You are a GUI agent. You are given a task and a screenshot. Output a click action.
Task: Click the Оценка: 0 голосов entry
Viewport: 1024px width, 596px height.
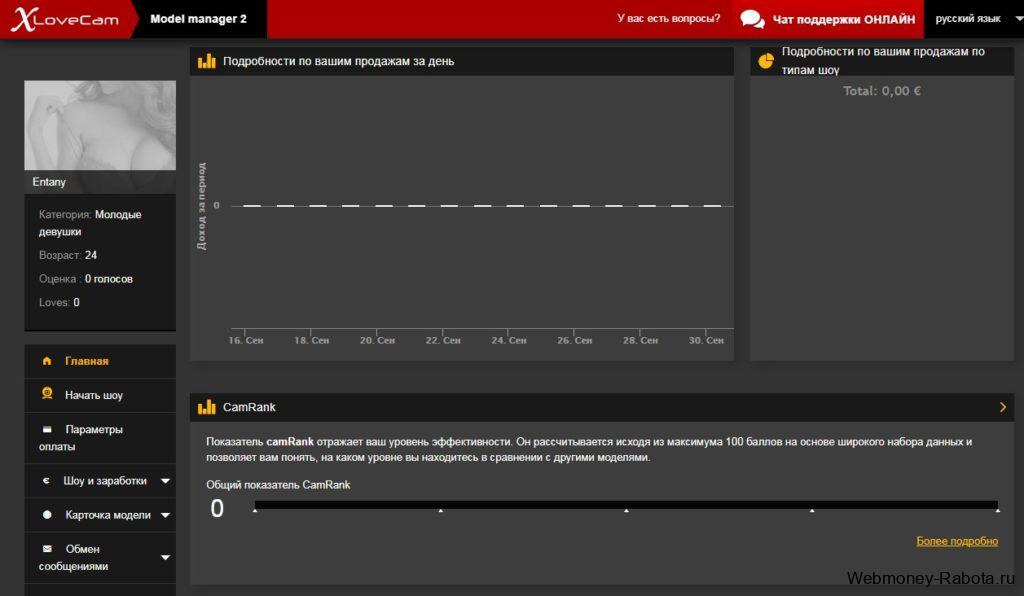pyautogui.click(x=86, y=279)
